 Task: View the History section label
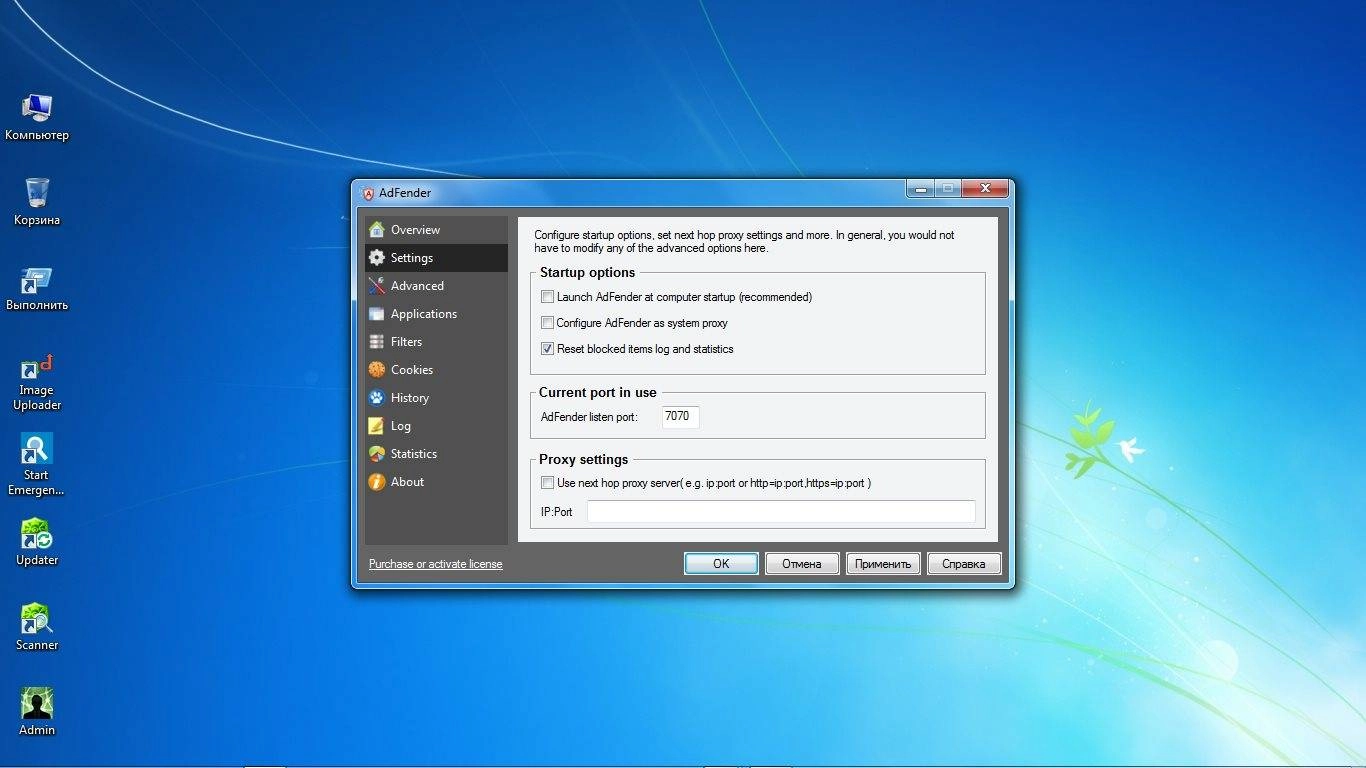click(x=410, y=398)
